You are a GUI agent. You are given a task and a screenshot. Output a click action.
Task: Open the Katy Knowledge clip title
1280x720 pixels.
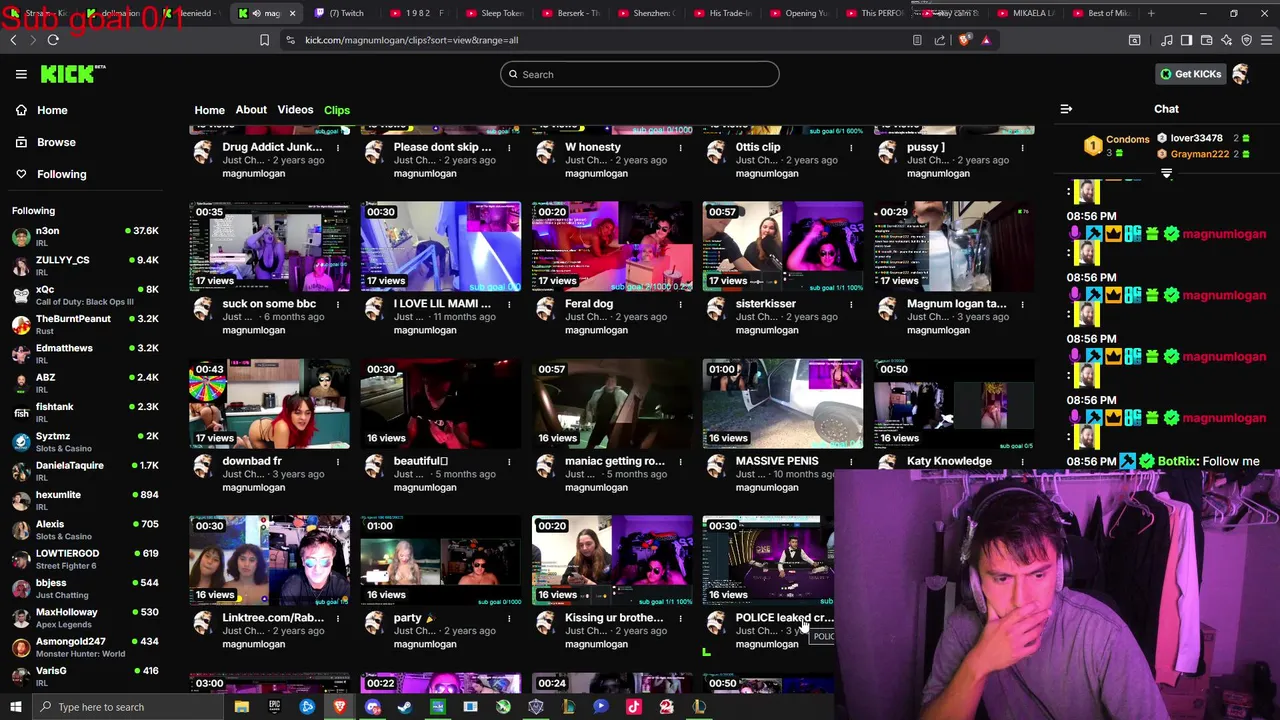pos(949,461)
